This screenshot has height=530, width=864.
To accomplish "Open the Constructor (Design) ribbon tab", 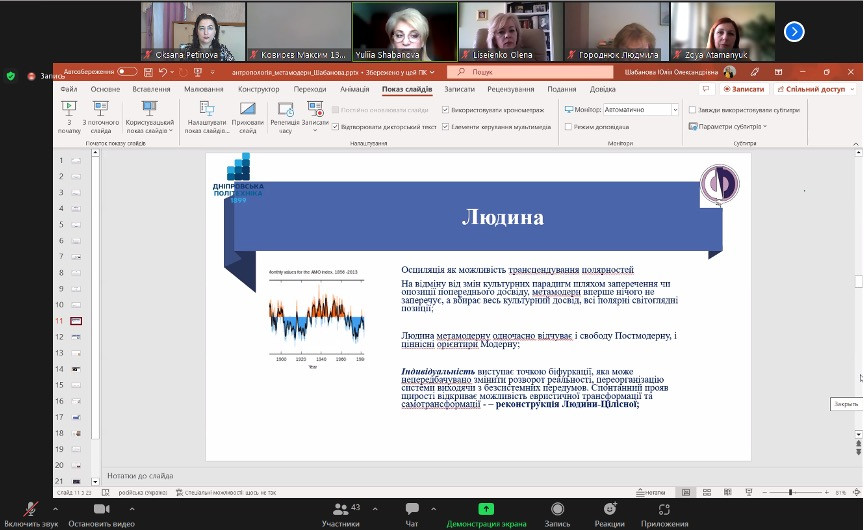I will pos(258,89).
